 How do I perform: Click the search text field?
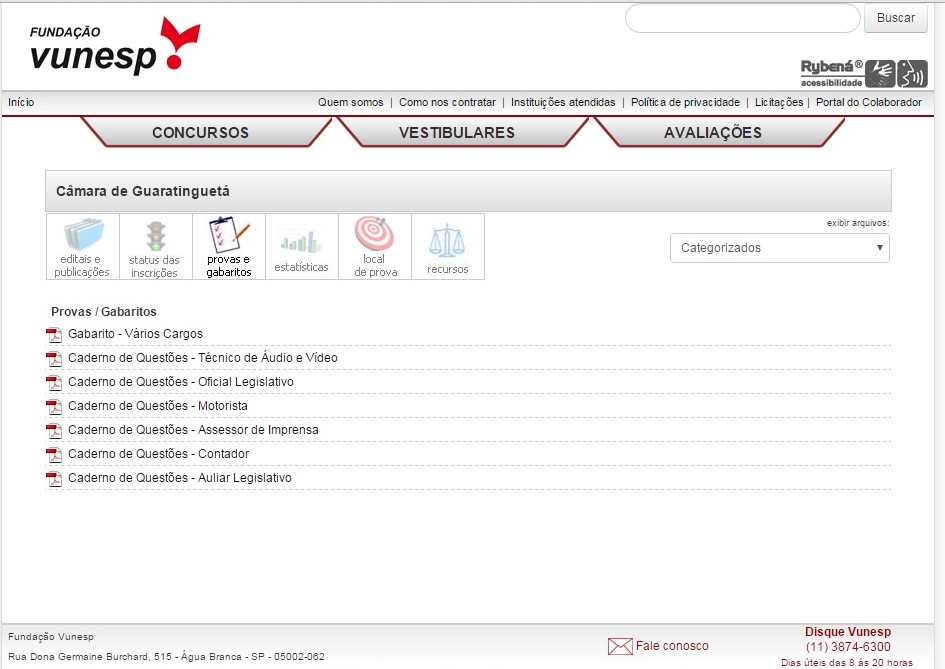tap(742, 18)
